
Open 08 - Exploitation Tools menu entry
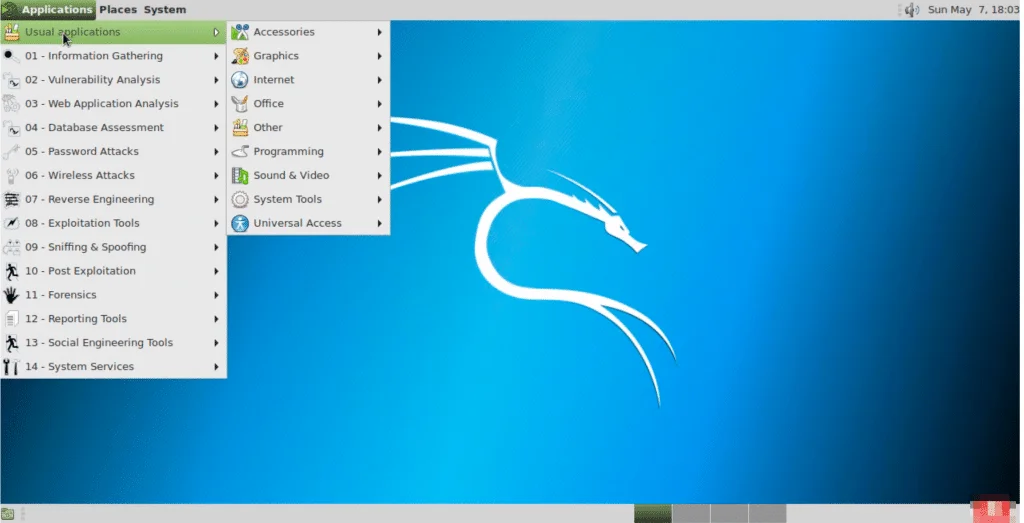[114, 223]
